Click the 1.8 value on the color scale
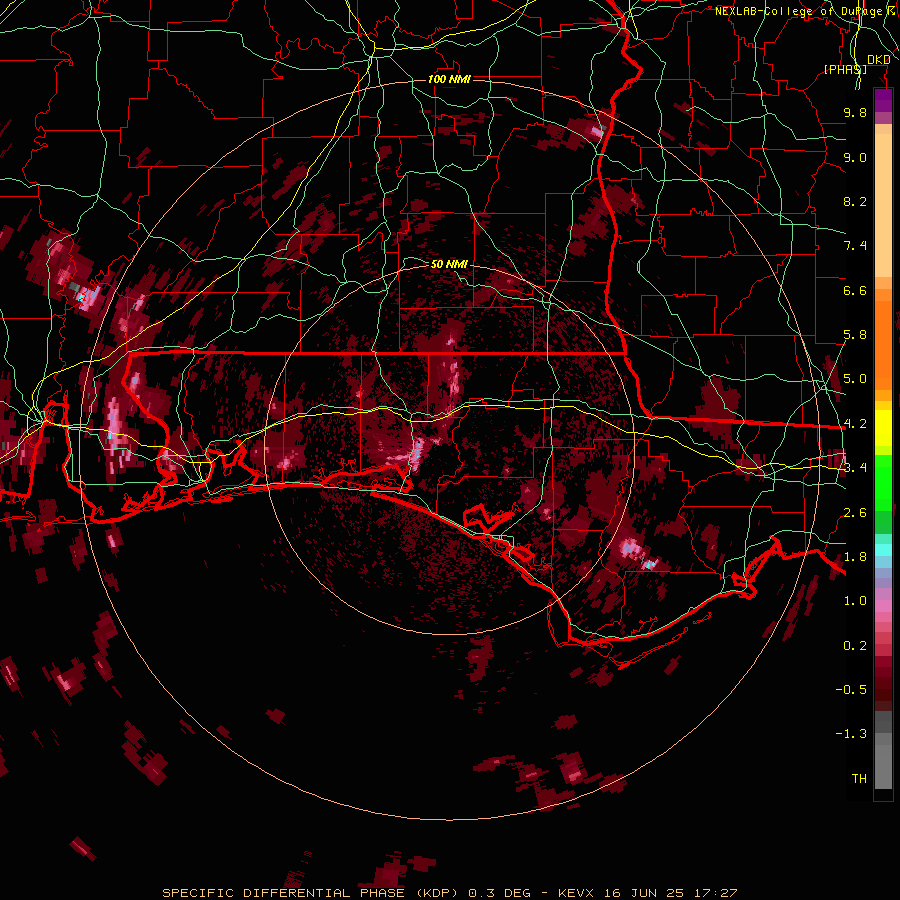 [x=855, y=557]
